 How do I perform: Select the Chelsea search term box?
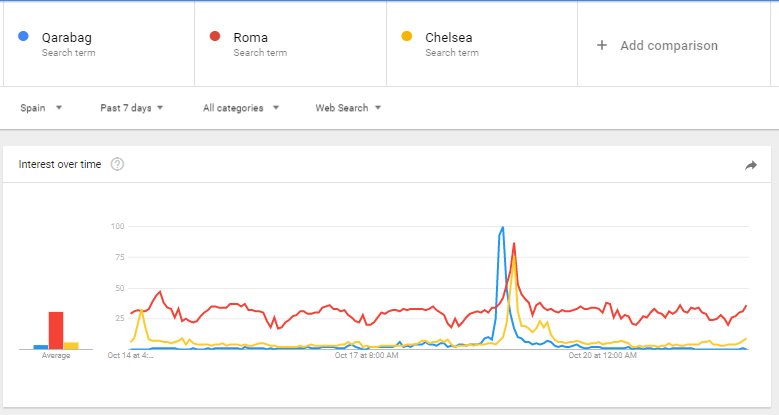tap(482, 44)
